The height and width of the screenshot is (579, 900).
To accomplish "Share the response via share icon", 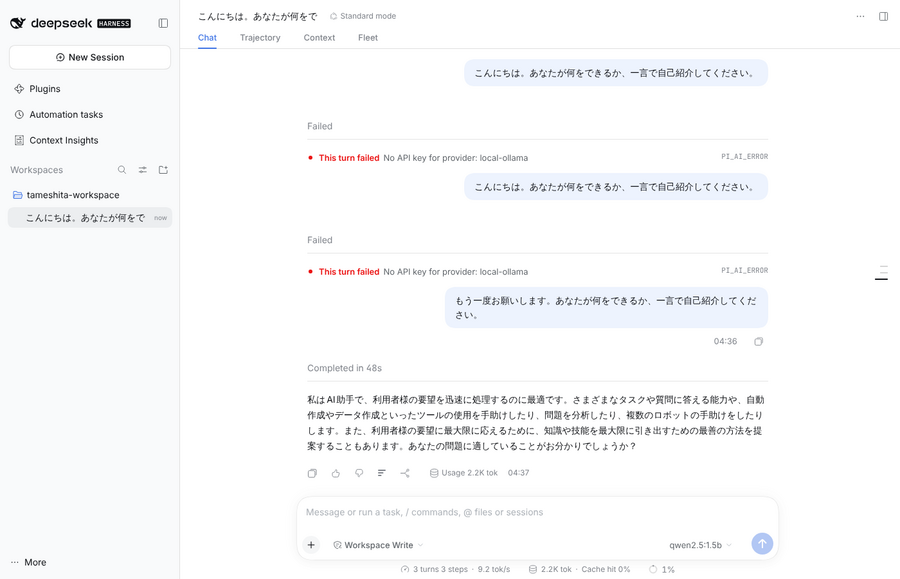I will pyautogui.click(x=405, y=473).
